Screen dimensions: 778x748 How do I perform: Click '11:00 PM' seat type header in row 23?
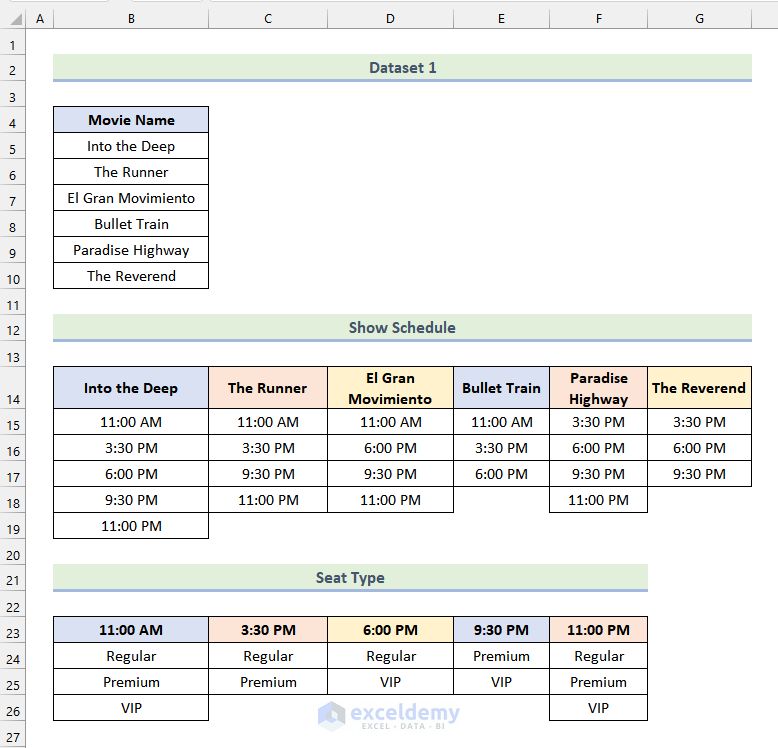[598, 630]
